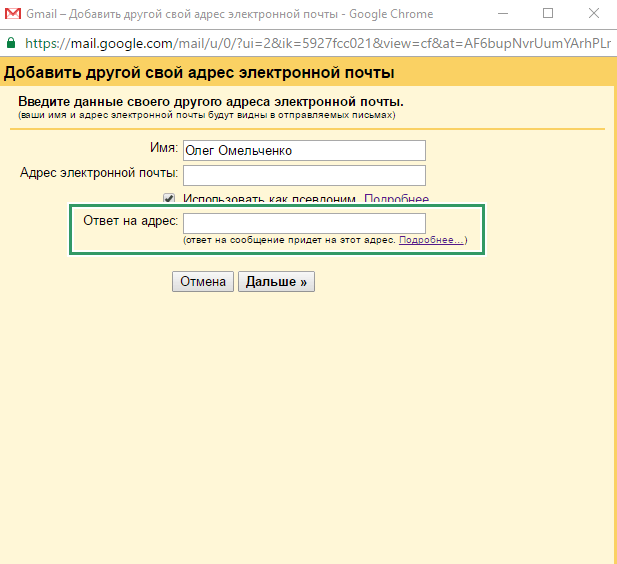The width and height of the screenshot is (617, 564).
Task: Open 'Подробнее…' link under reply-to field
Action: click(431, 241)
